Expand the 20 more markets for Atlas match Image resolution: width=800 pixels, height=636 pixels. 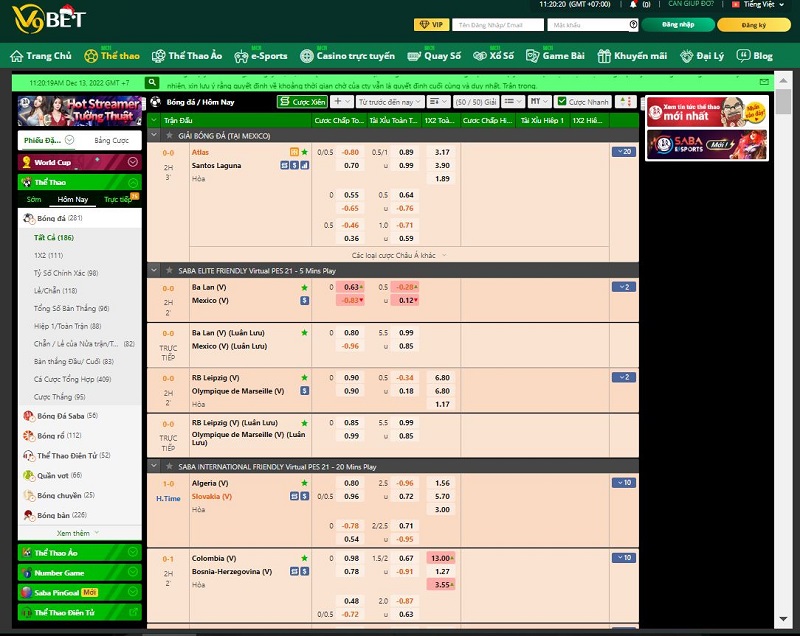(623, 152)
